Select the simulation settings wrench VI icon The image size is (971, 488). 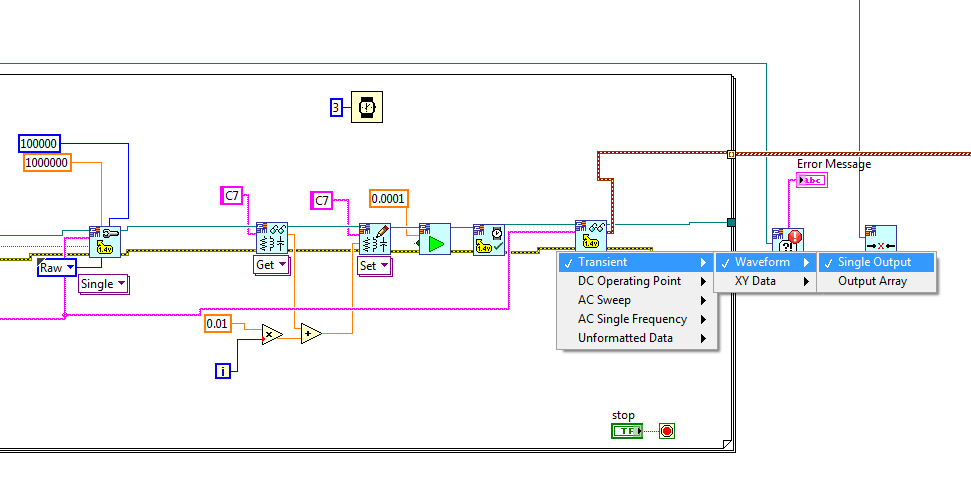click(x=105, y=242)
